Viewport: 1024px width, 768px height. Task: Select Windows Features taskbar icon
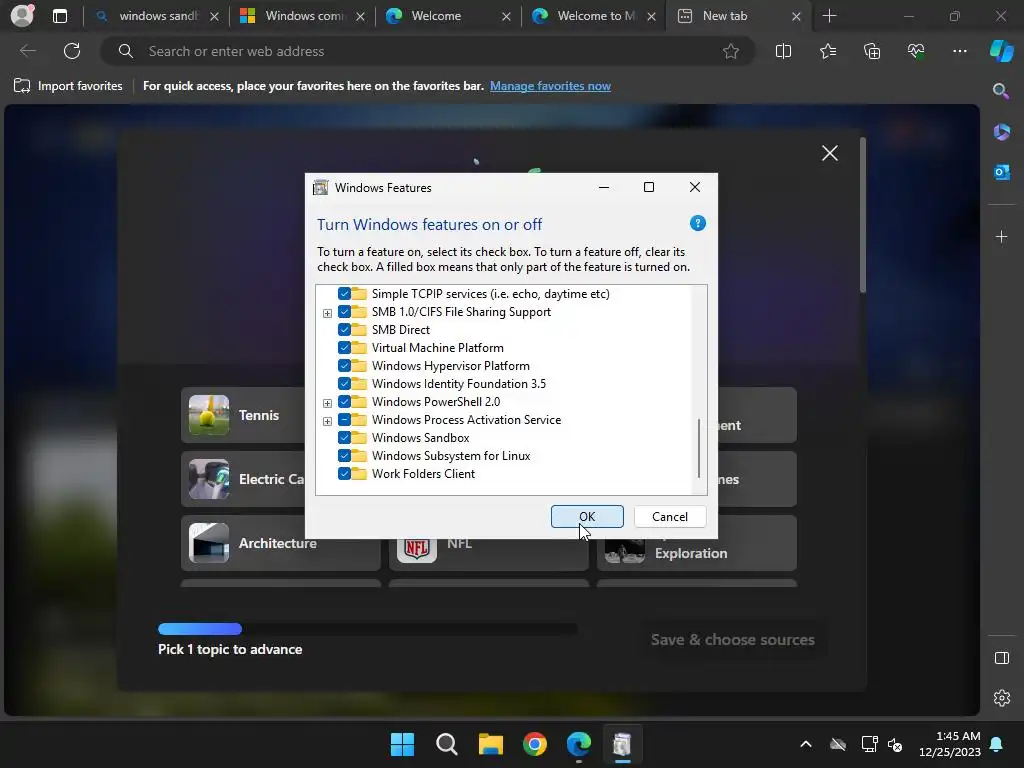622,744
